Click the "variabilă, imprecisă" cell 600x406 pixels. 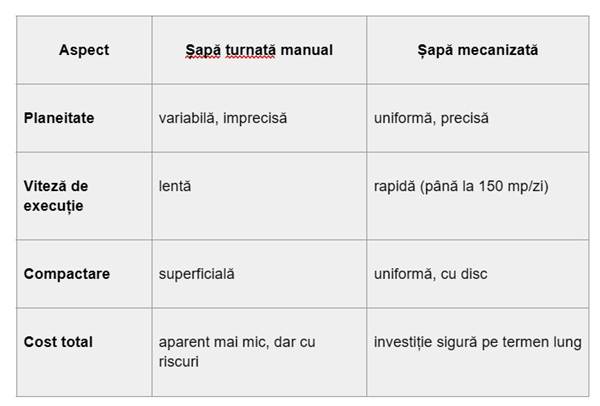[222, 118]
